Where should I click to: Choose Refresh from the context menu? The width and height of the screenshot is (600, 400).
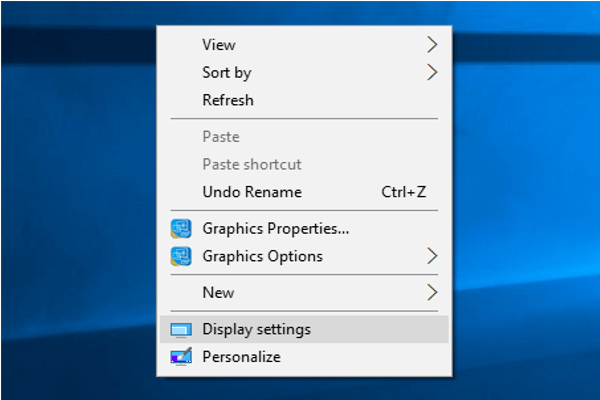(x=228, y=100)
